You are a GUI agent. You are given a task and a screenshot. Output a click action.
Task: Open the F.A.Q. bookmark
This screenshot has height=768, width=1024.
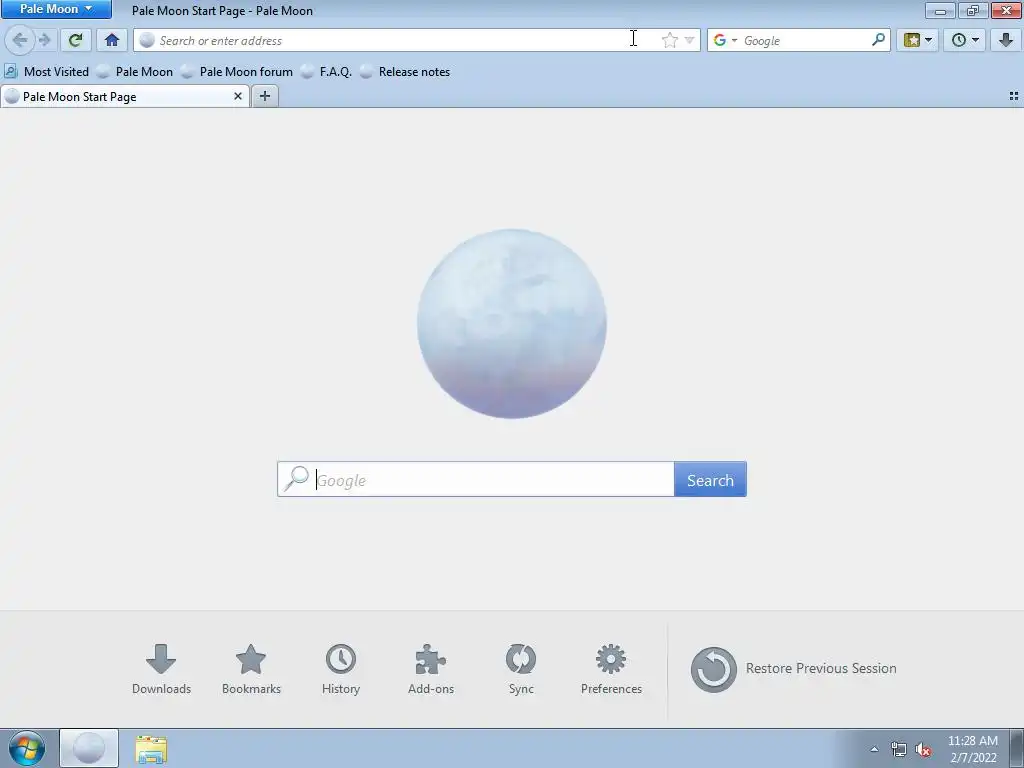327,72
